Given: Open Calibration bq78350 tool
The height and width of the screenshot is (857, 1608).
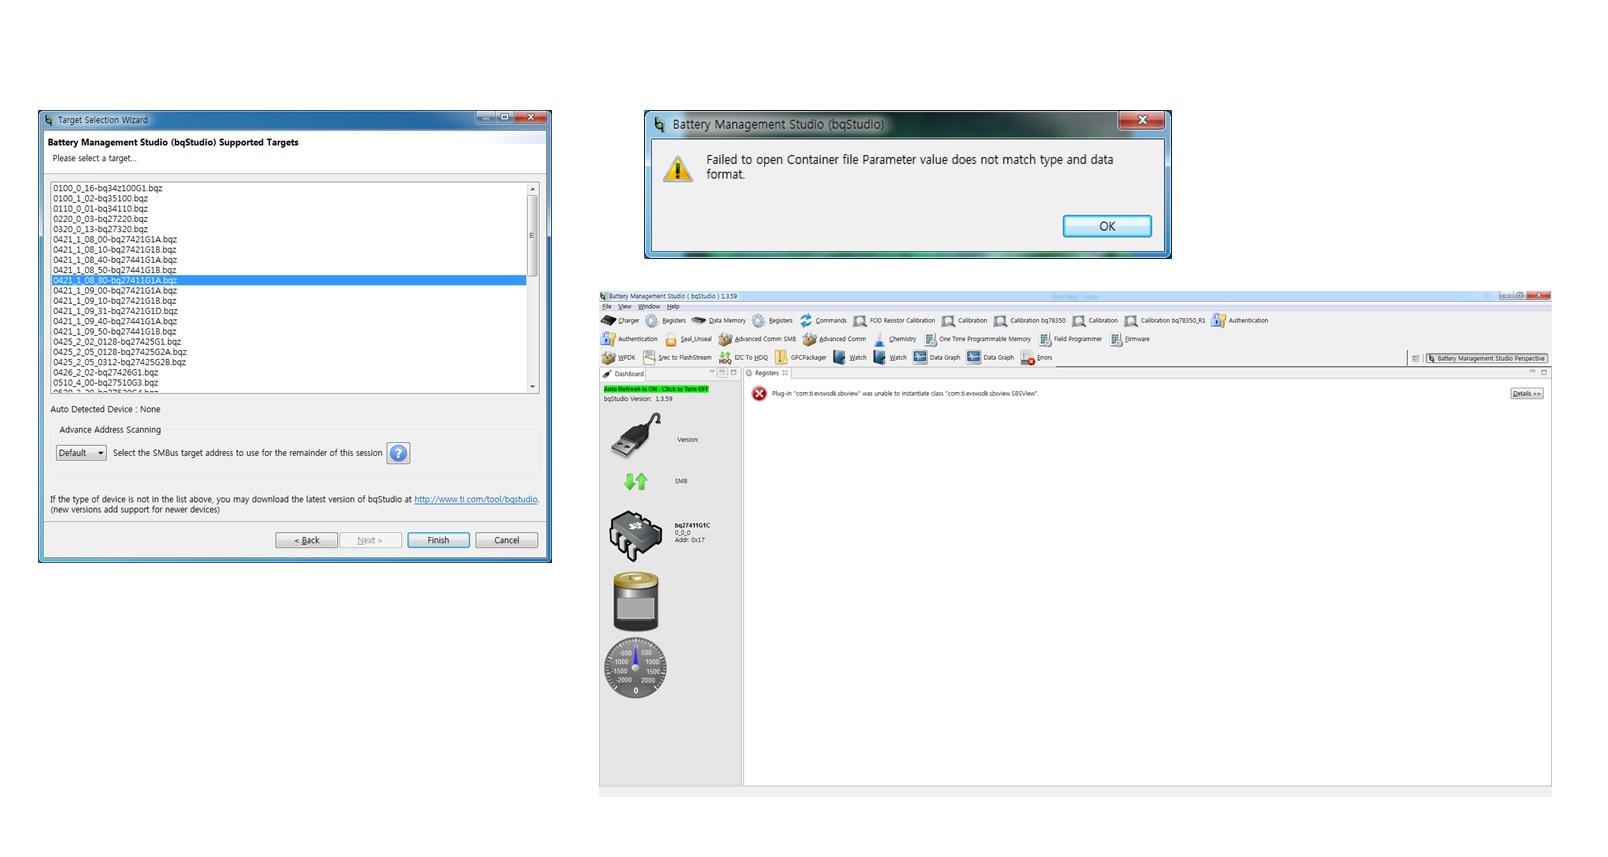Looking at the screenshot, I should [x=1029, y=321].
